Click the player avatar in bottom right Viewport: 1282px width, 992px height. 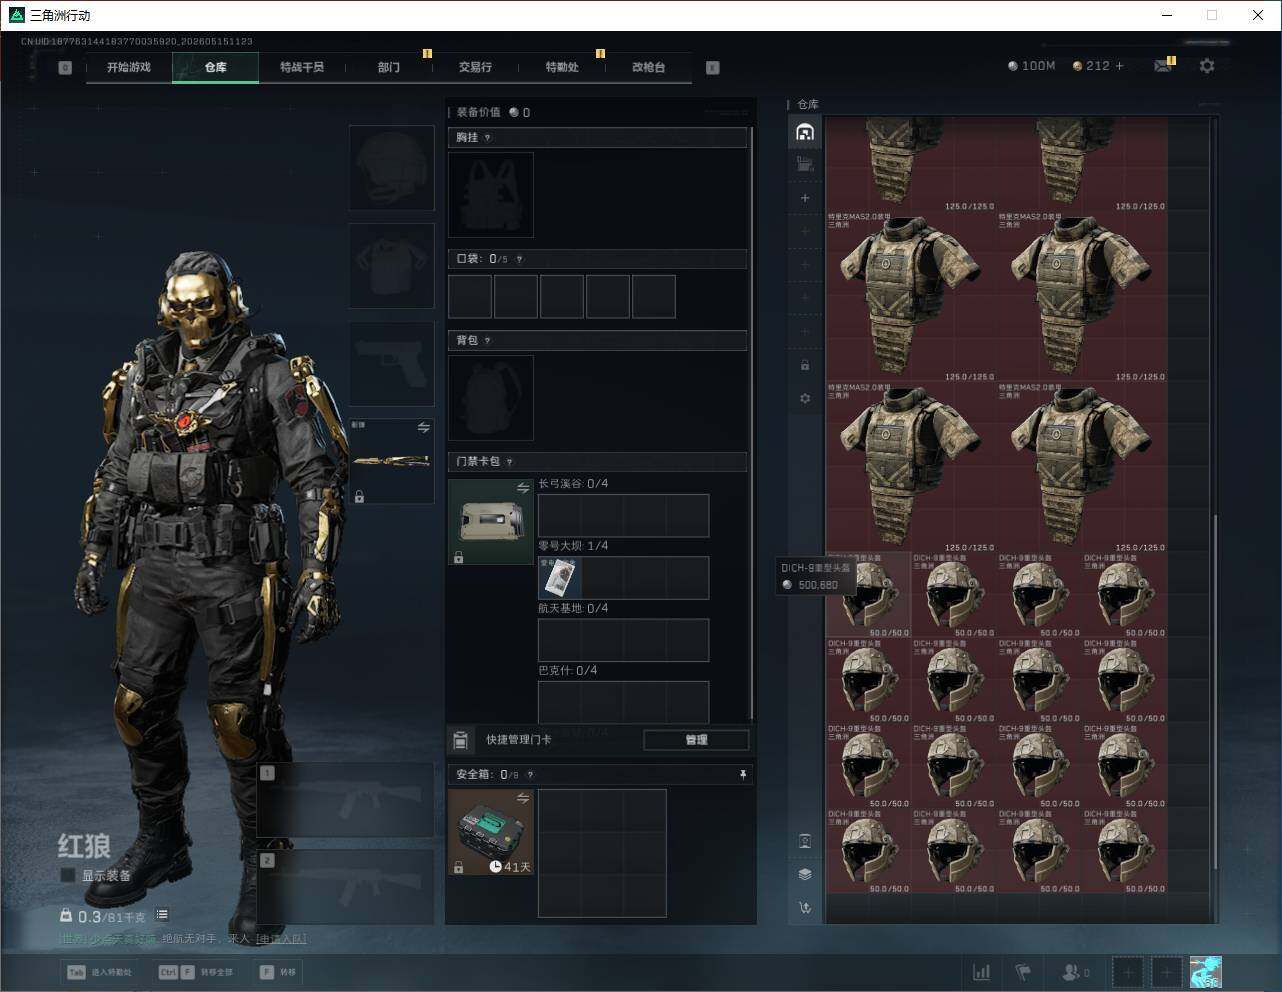pyautogui.click(x=1205, y=972)
